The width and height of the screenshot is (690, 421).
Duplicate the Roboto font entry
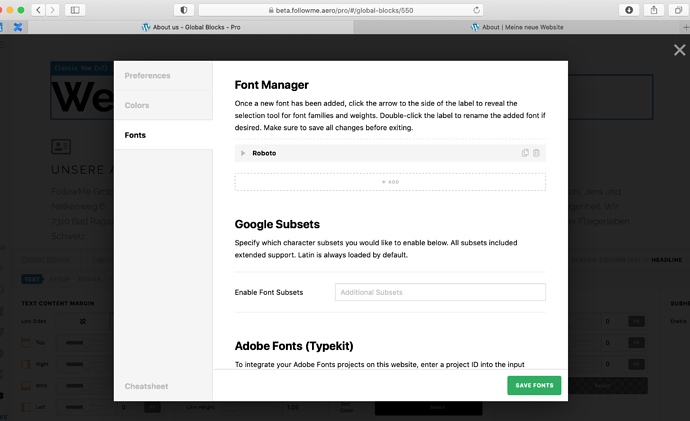(x=525, y=153)
